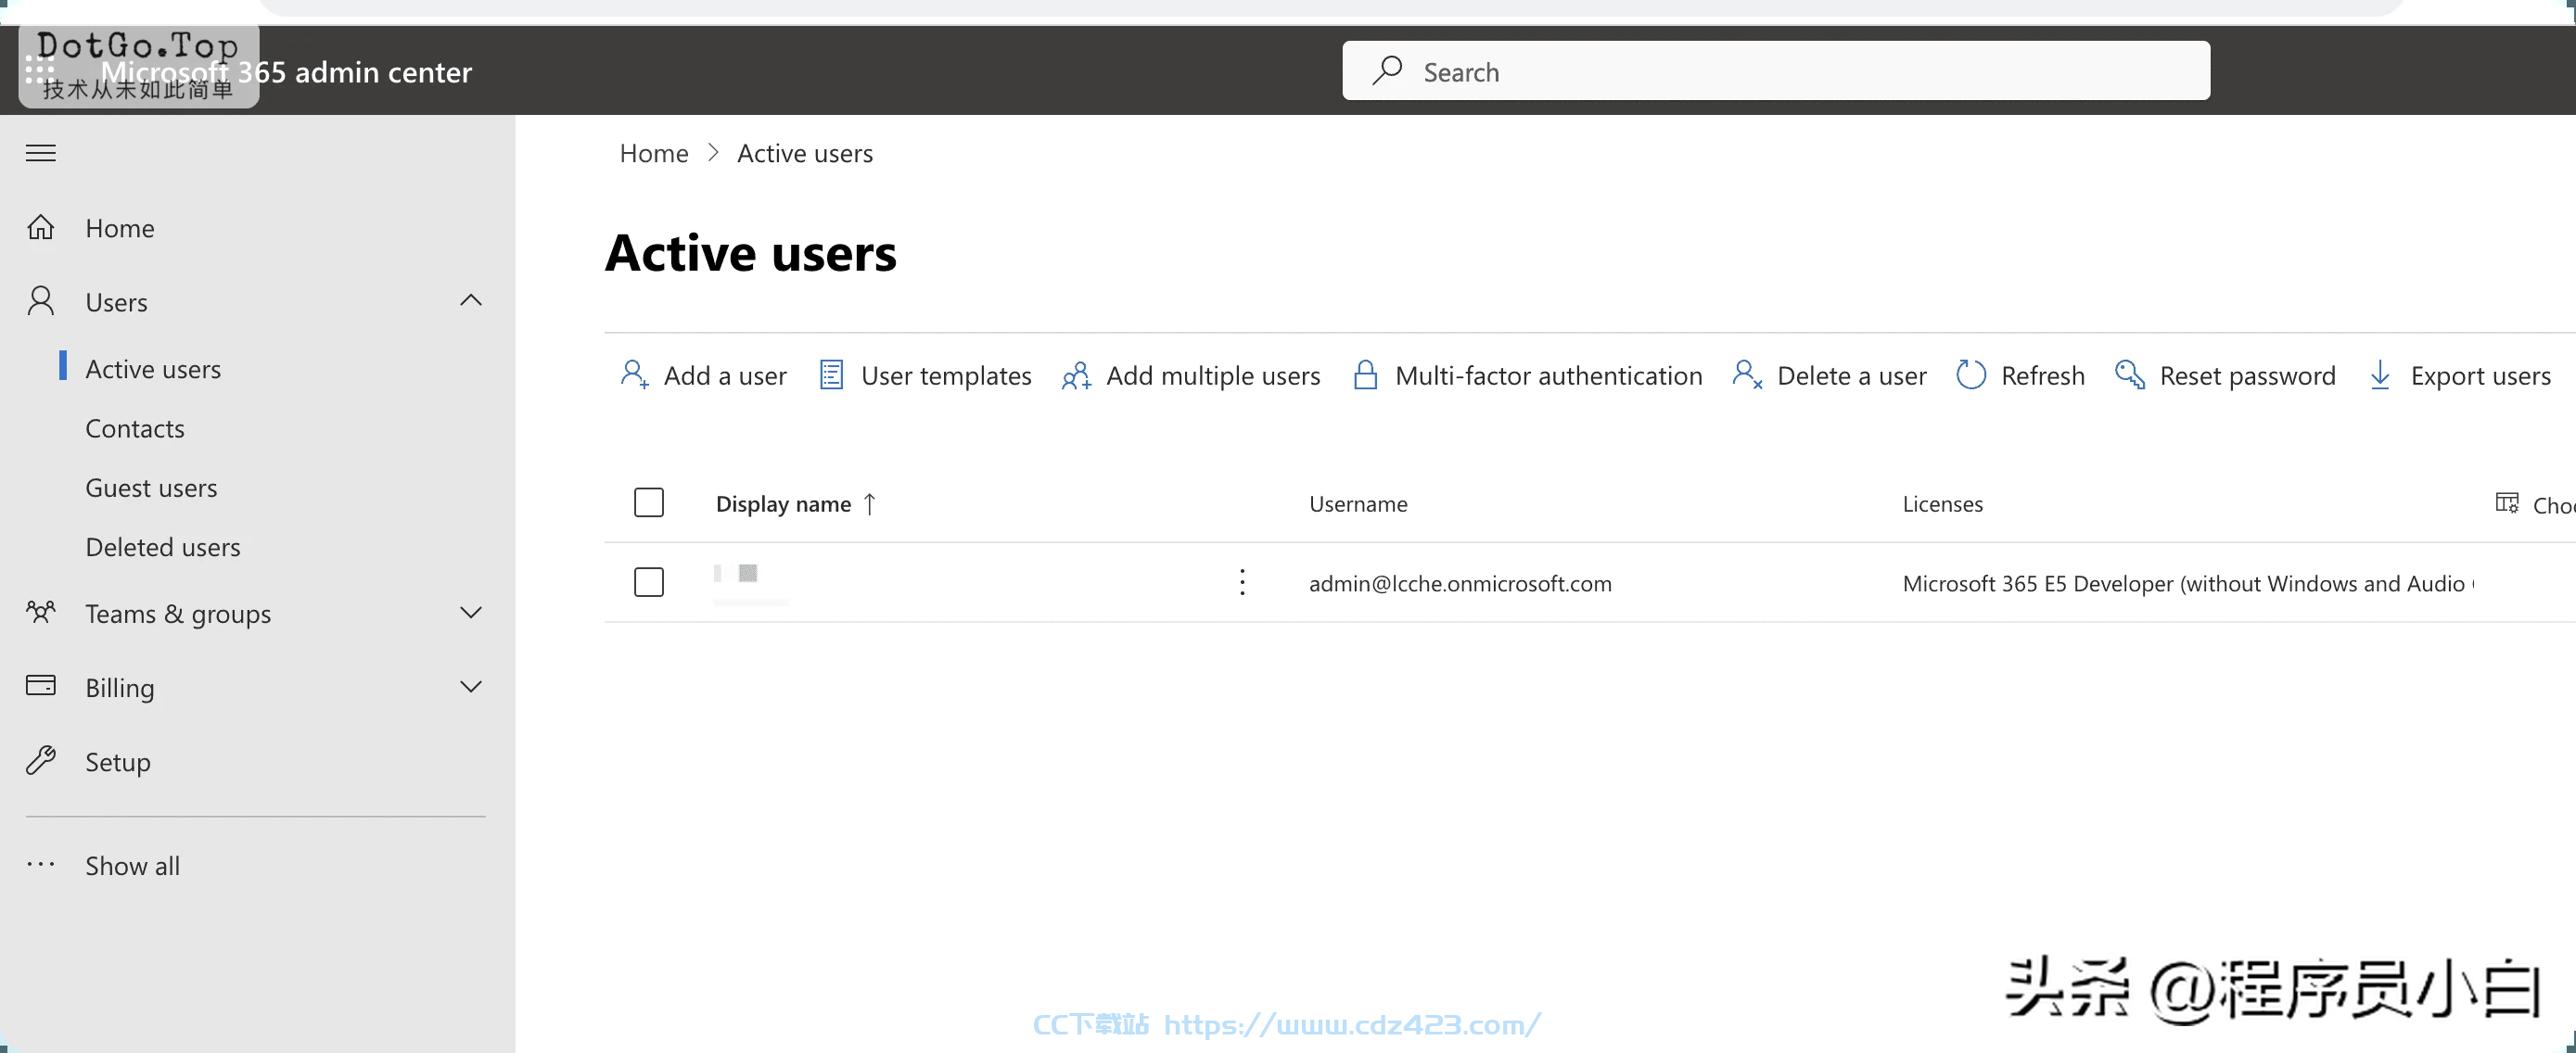Click the Add multiple users icon

[x=1076, y=375]
